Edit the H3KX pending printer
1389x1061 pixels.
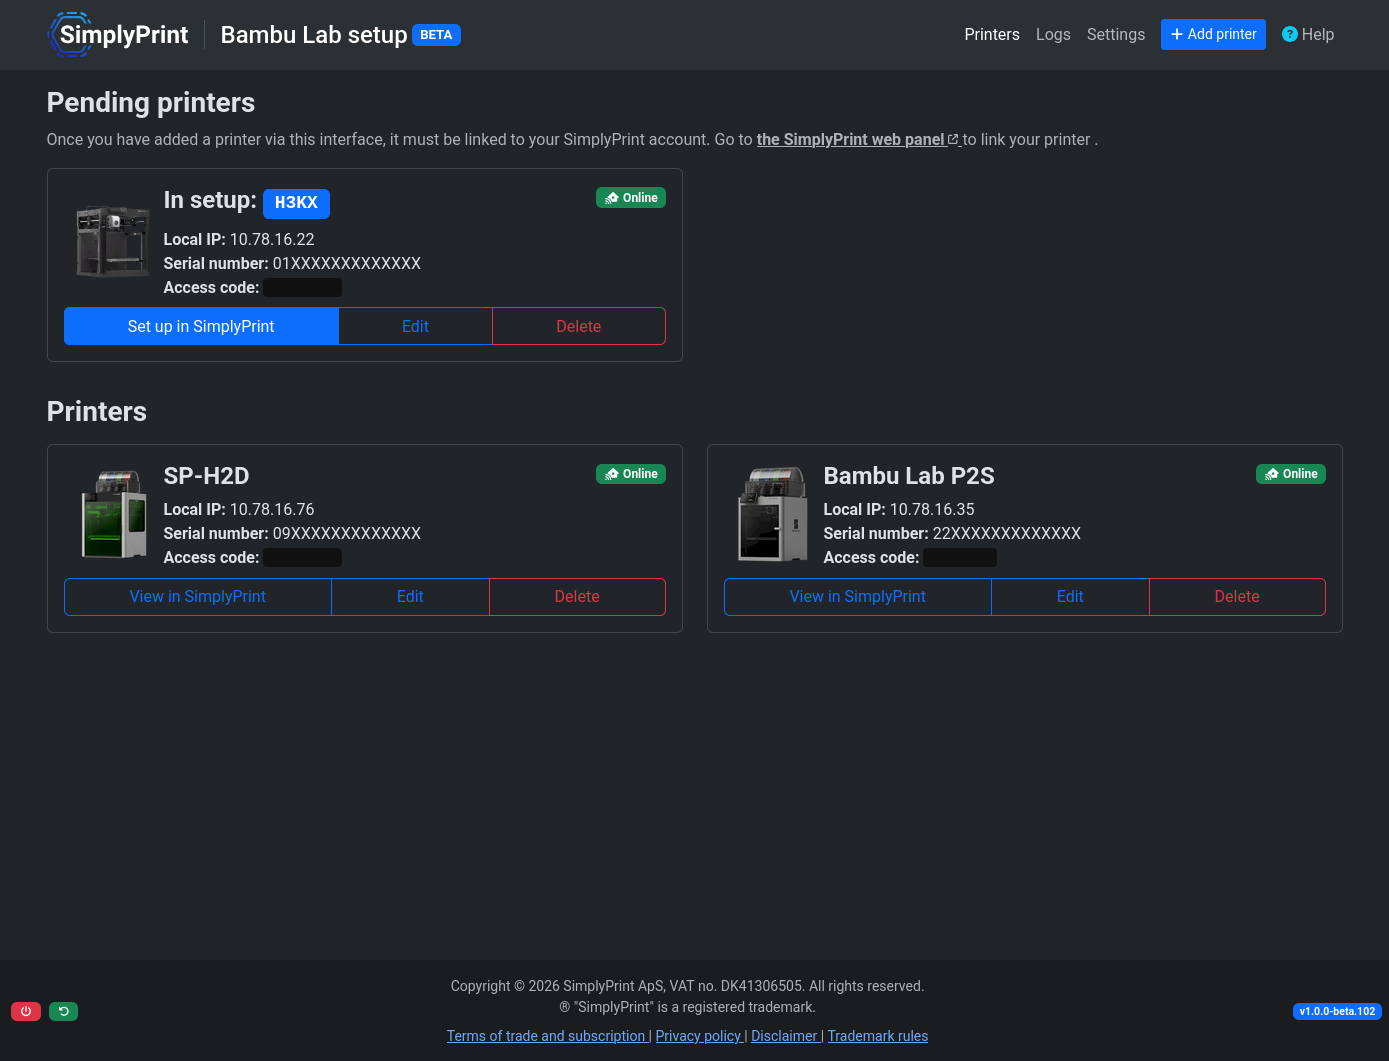(415, 326)
